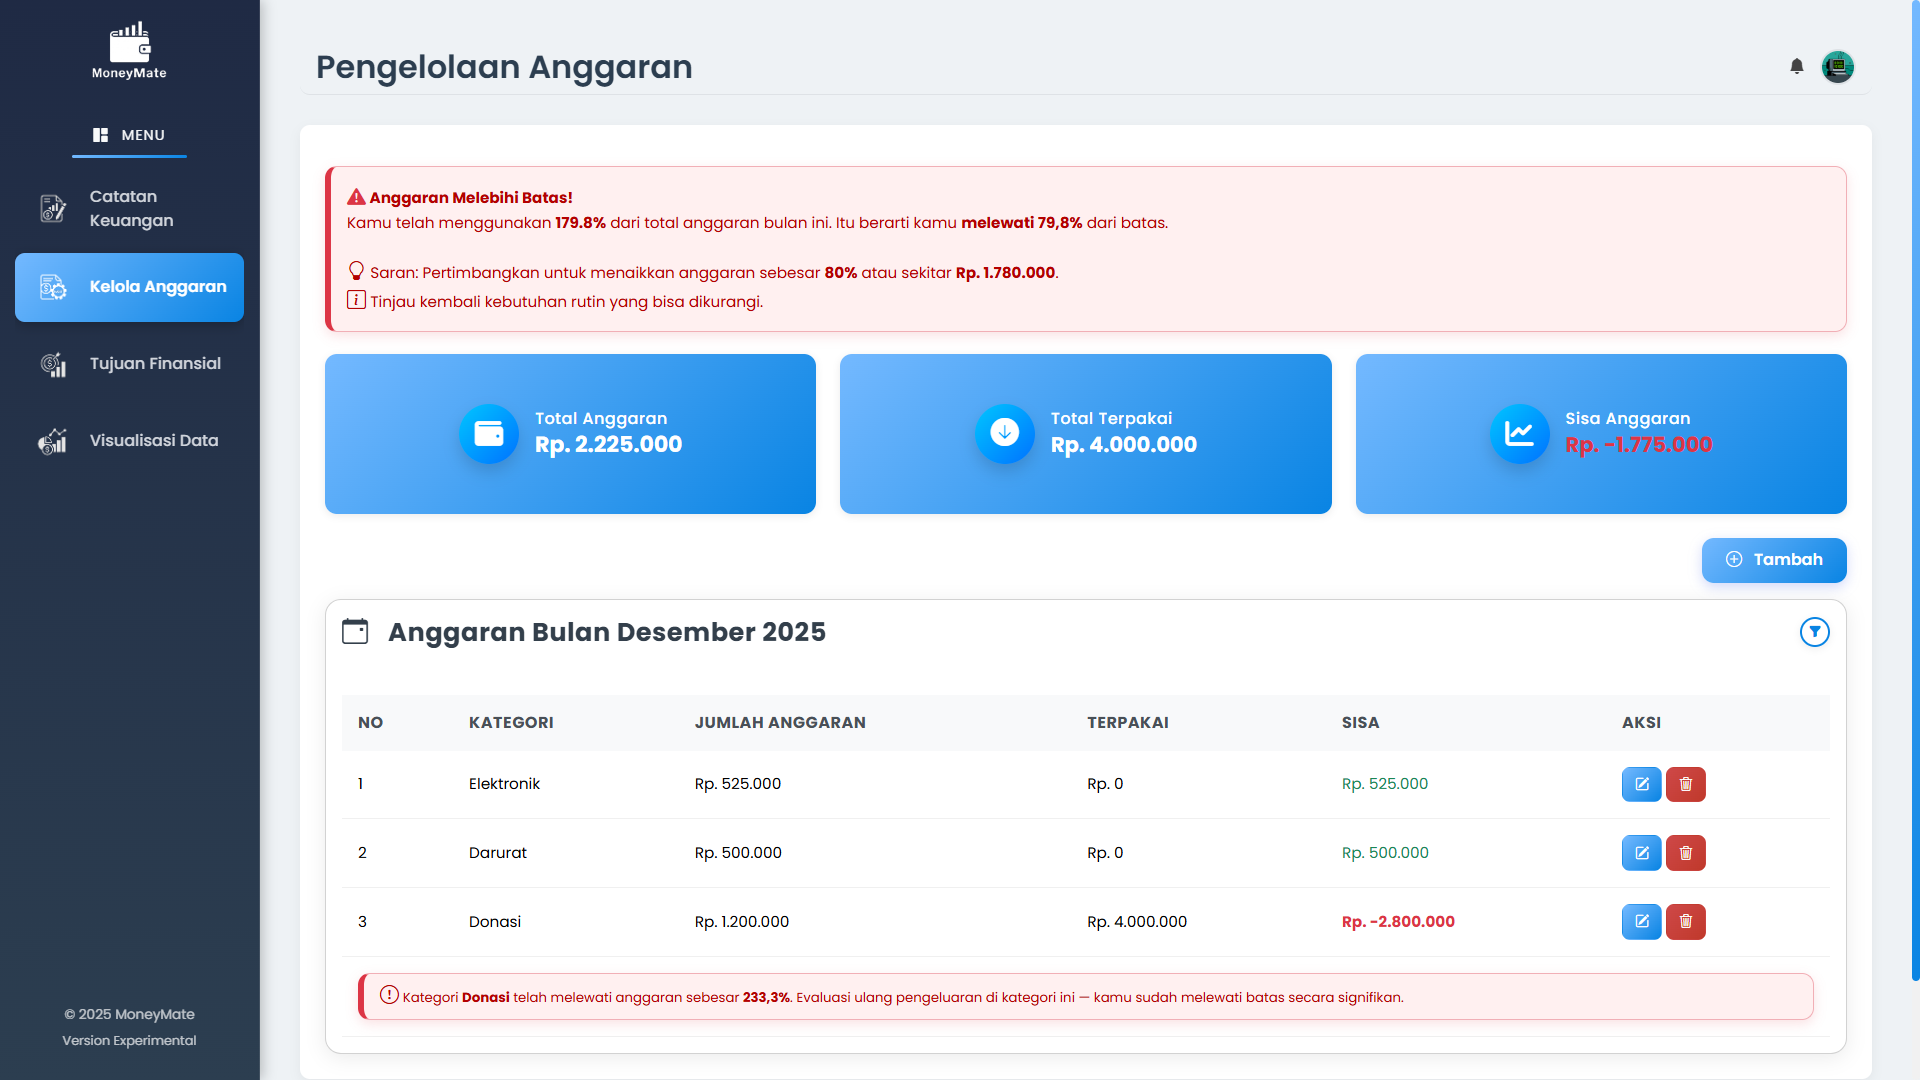Edit the Elektronik budget row

1641,784
